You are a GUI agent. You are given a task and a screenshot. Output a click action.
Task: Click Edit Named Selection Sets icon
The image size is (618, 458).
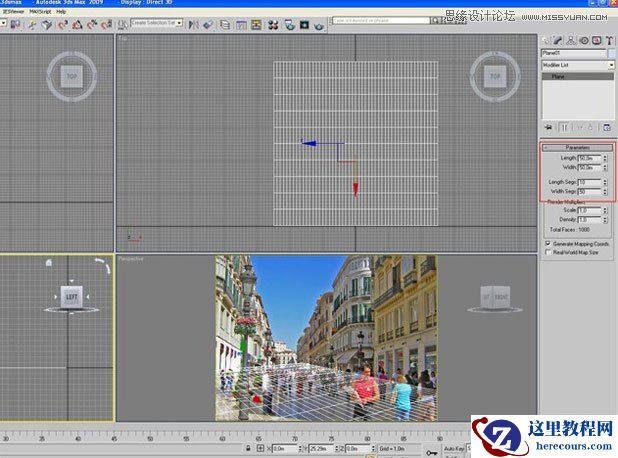tap(123, 25)
